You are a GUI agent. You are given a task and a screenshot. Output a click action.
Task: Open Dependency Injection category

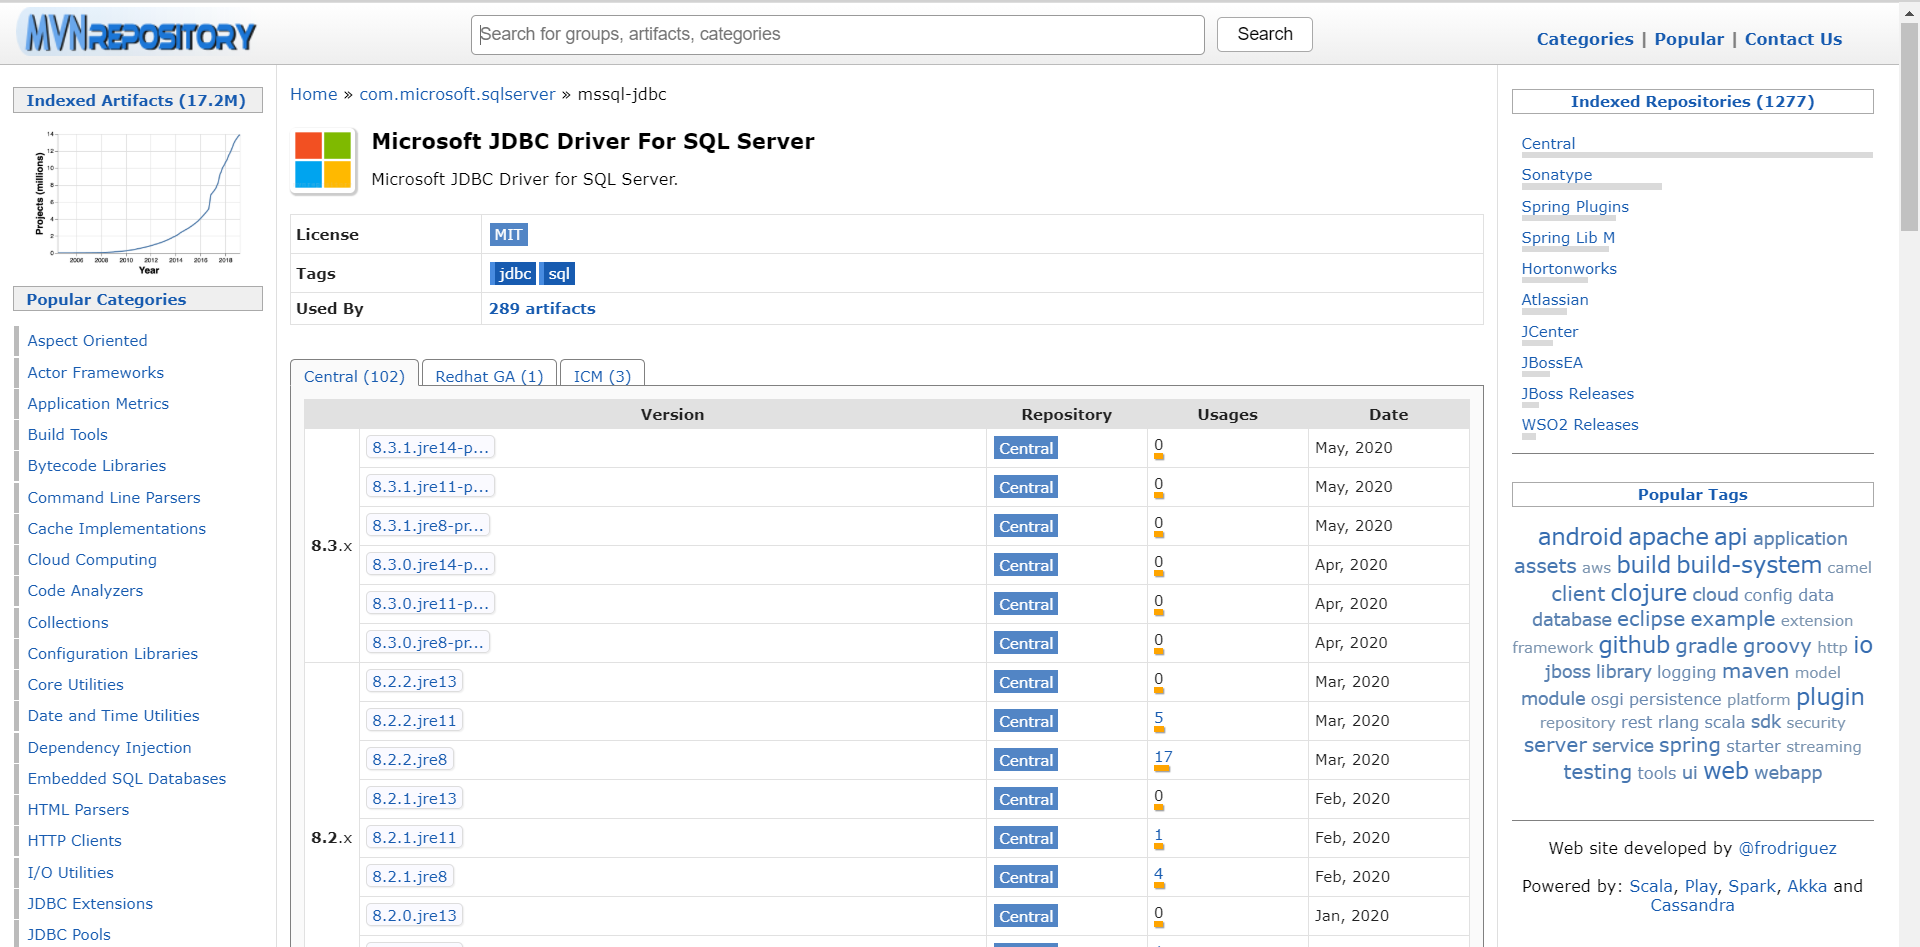click(x=109, y=747)
